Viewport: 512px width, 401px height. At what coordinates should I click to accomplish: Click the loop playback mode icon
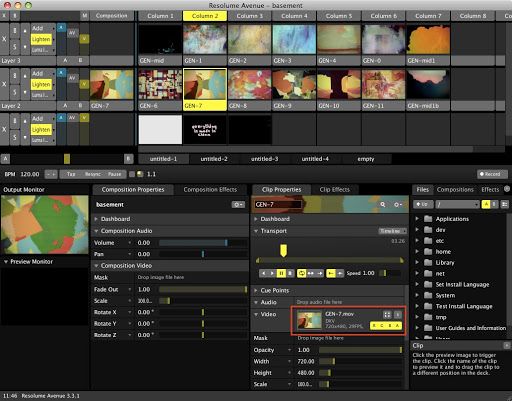pos(302,273)
